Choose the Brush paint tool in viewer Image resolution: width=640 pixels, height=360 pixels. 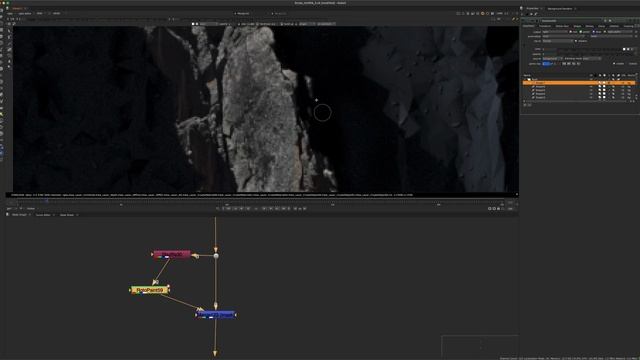(x=9, y=49)
